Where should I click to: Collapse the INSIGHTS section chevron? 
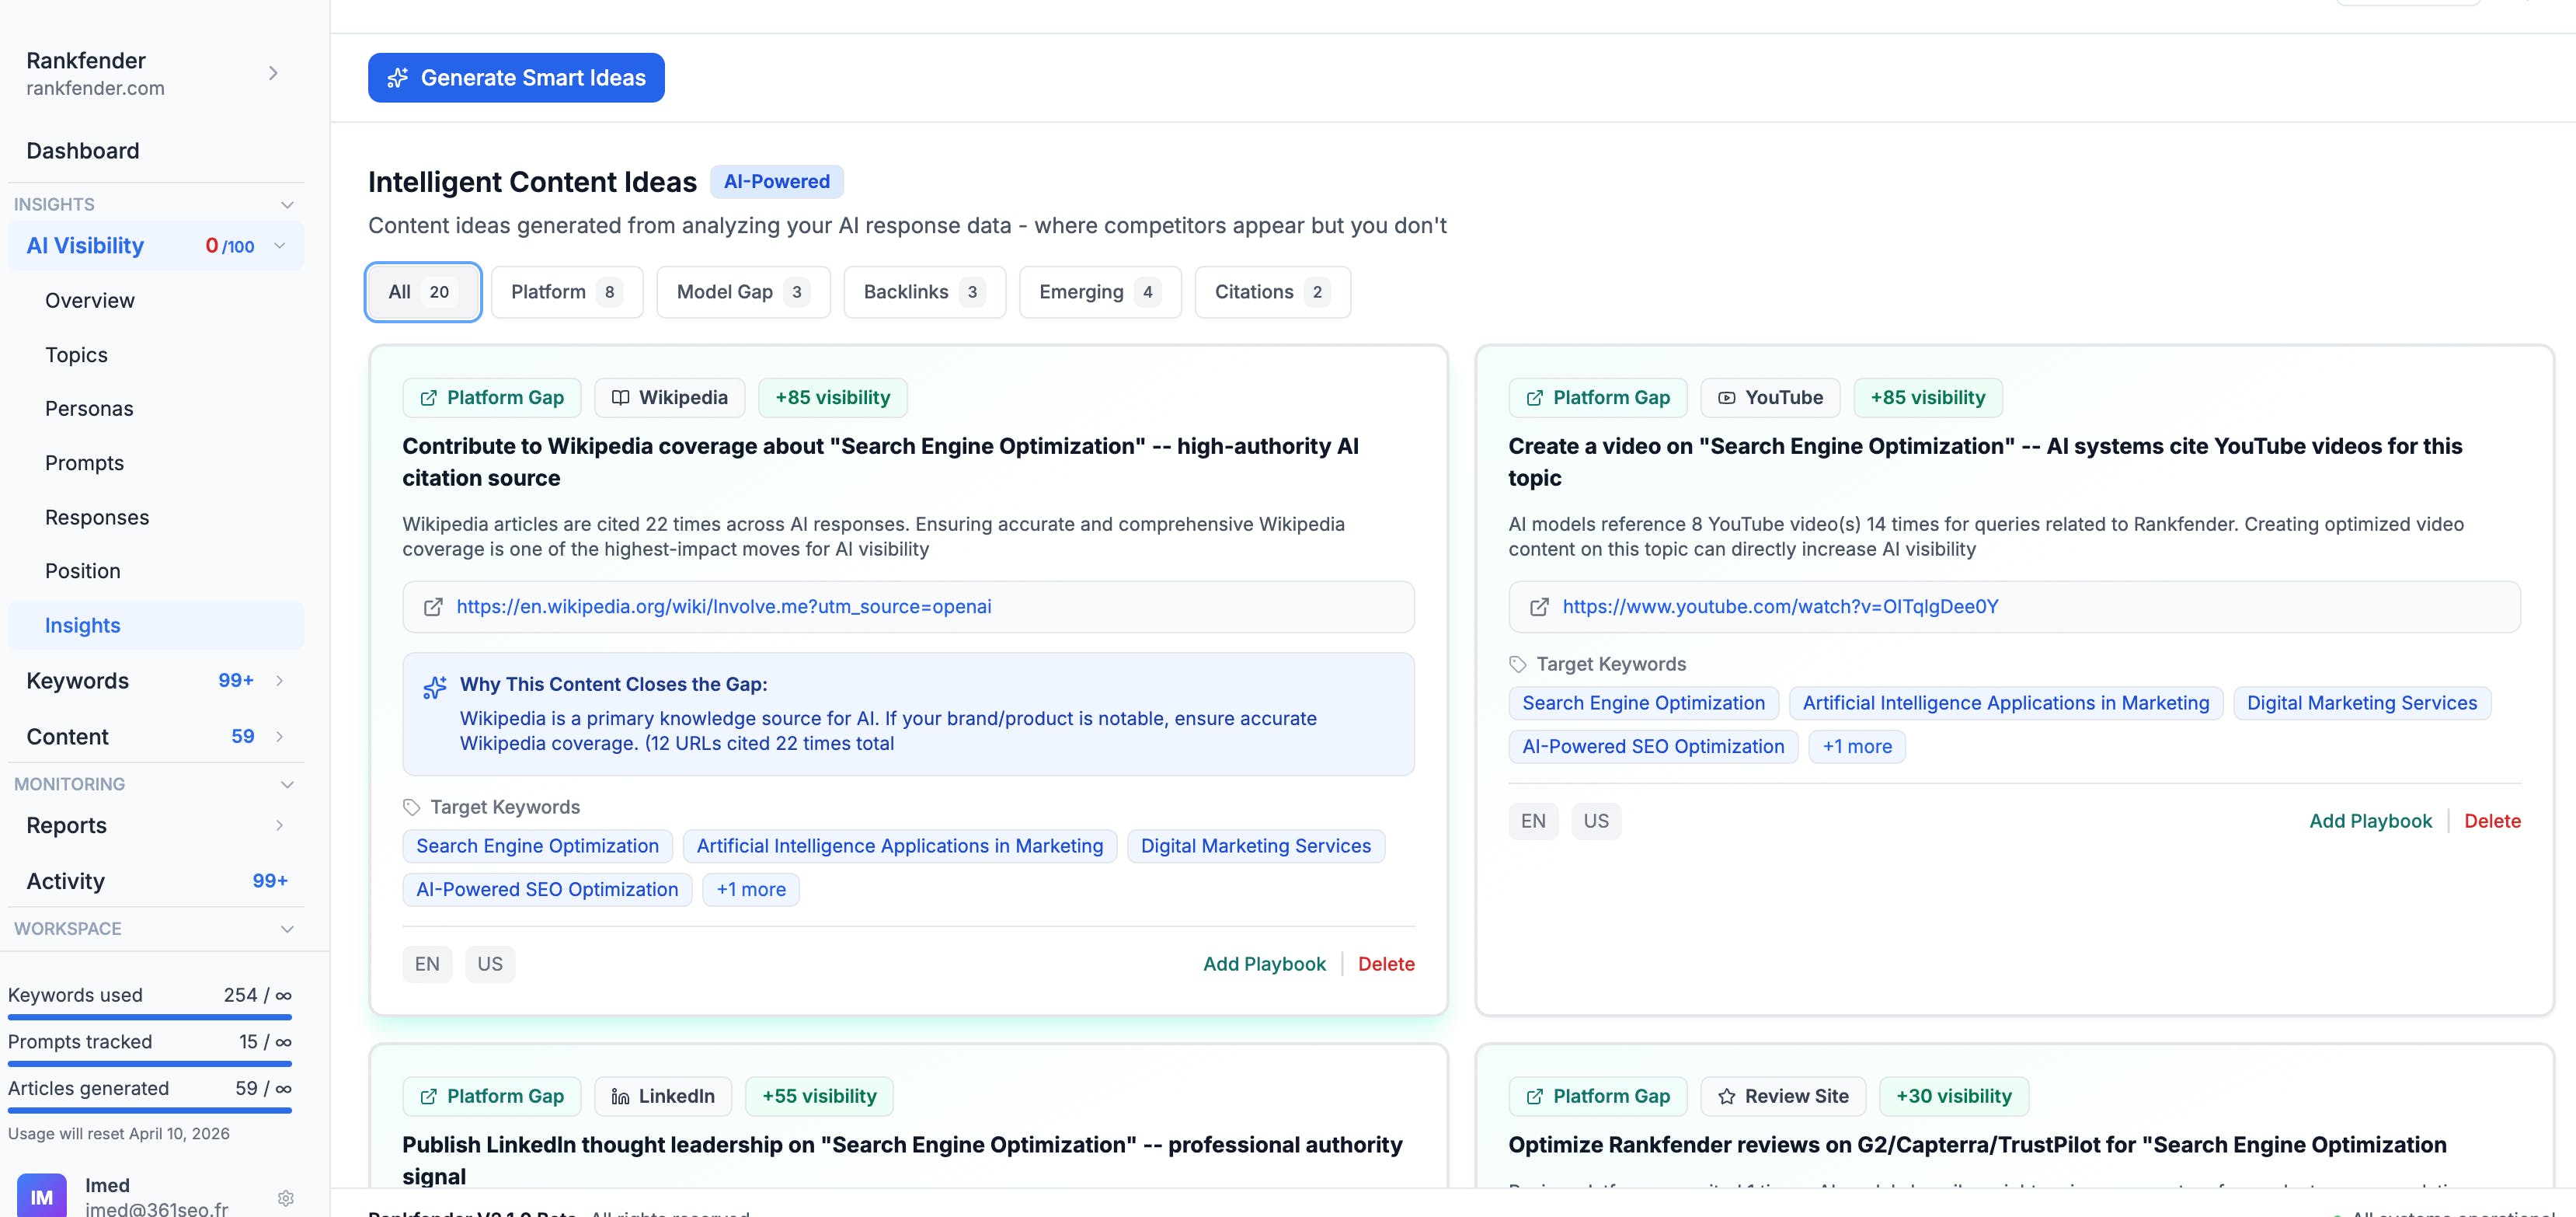(287, 205)
